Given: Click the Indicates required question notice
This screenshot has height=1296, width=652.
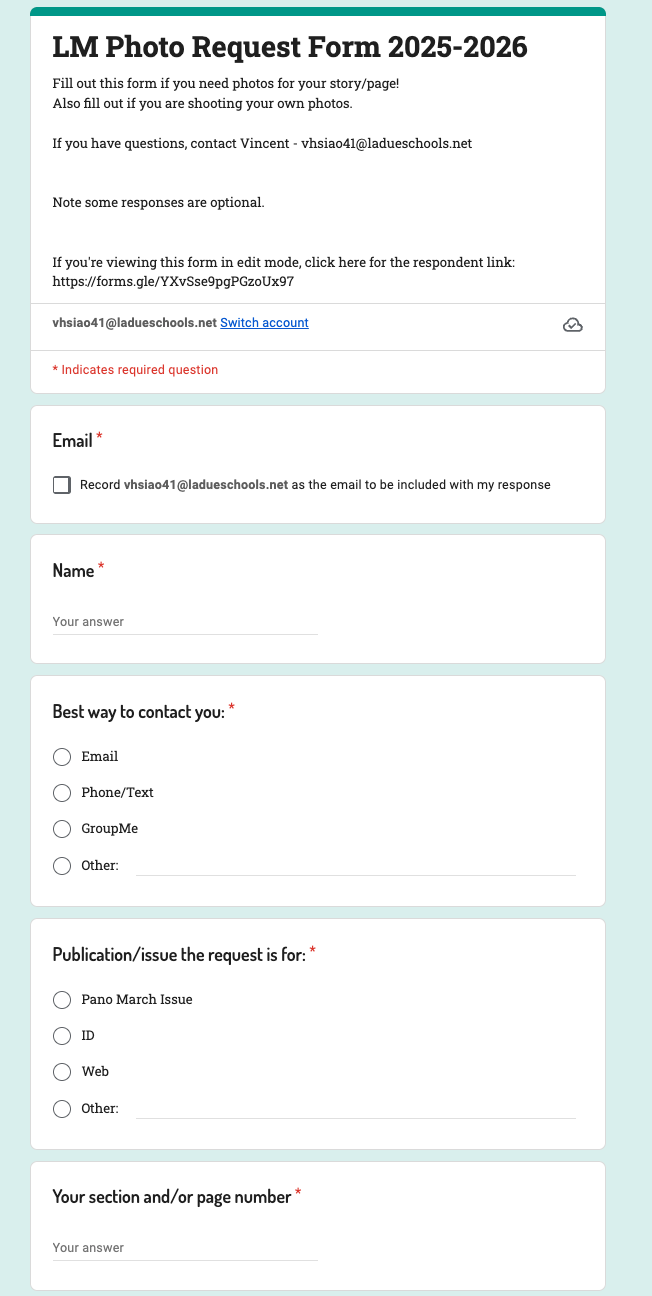Looking at the screenshot, I should point(135,370).
